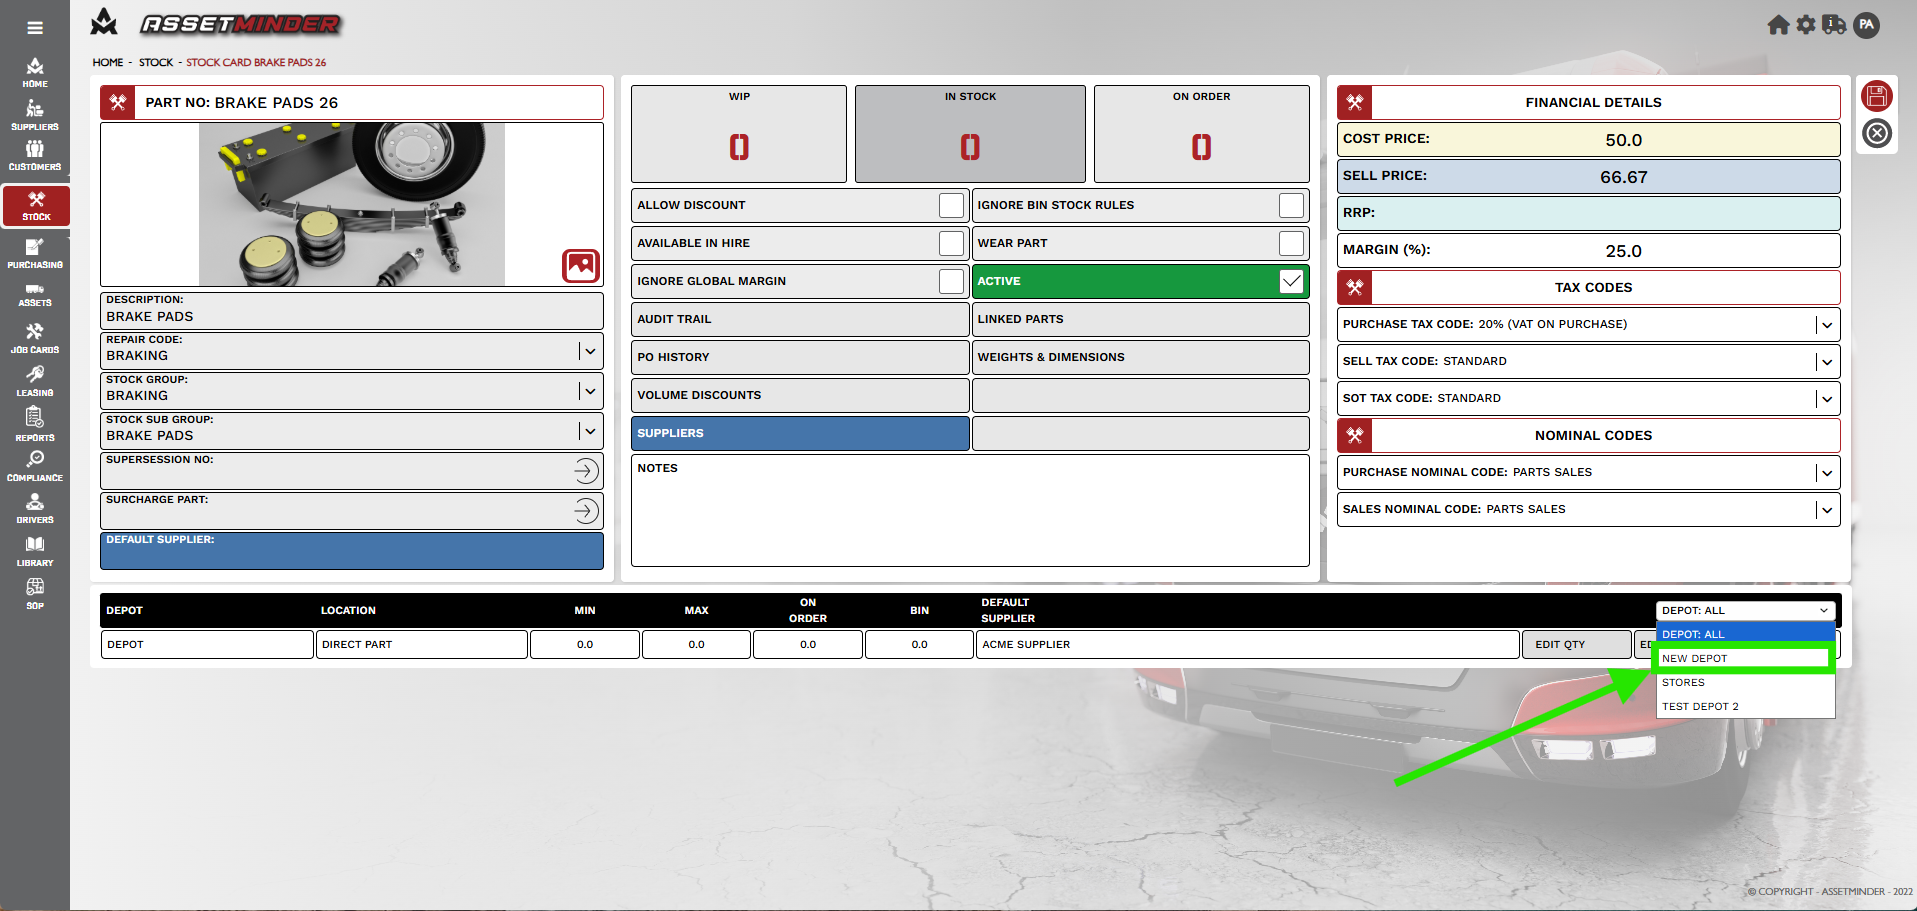Image resolution: width=1917 pixels, height=911 pixels.
Task: Expand the Sales Nominal Code dropdown
Action: [x=1826, y=510]
